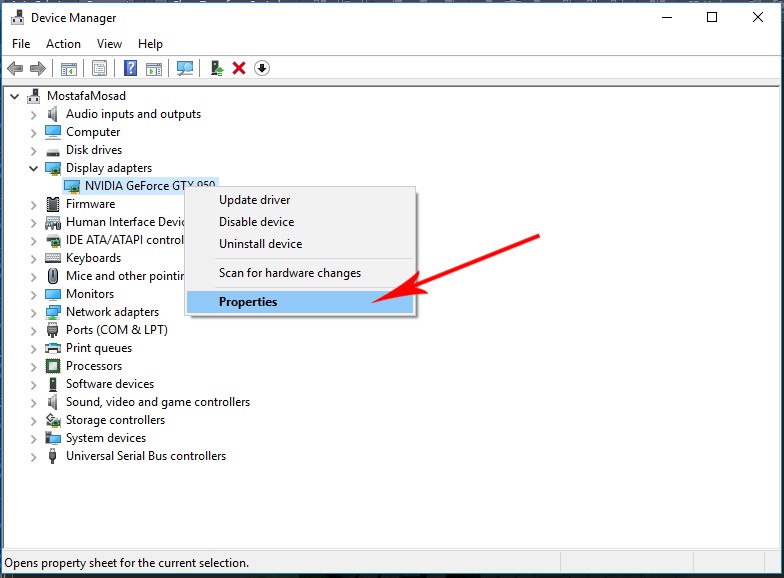This screenshot has height=578, width=784.
Task: Expand the Ports (COM & LPT) chevron
Action: [34, 330]
